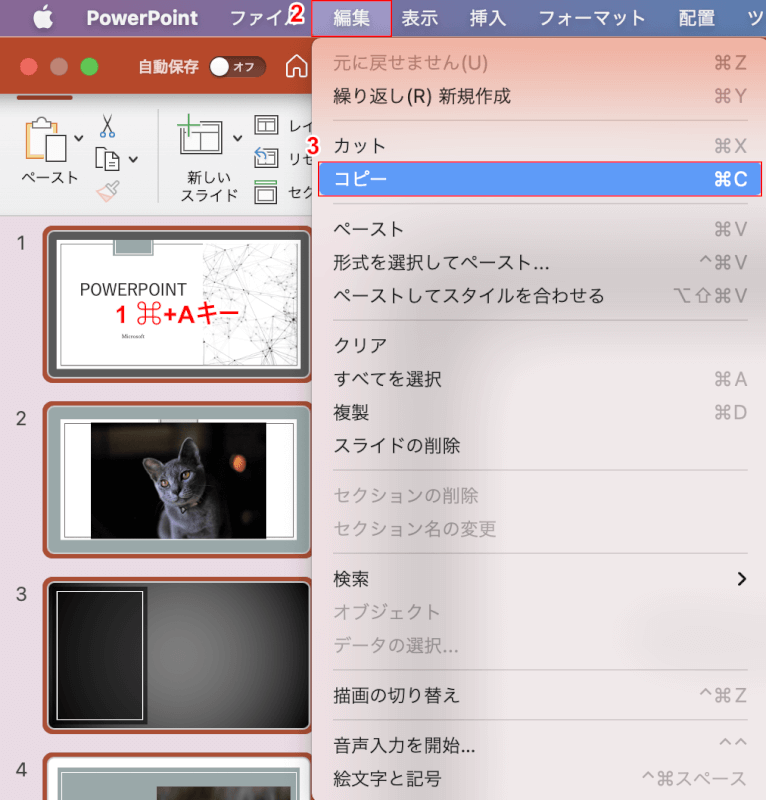The width and height of the screenshot is (766, 800).
Task: Choose 音声入力を開始... menu item
Action: [x=540, y=745]
